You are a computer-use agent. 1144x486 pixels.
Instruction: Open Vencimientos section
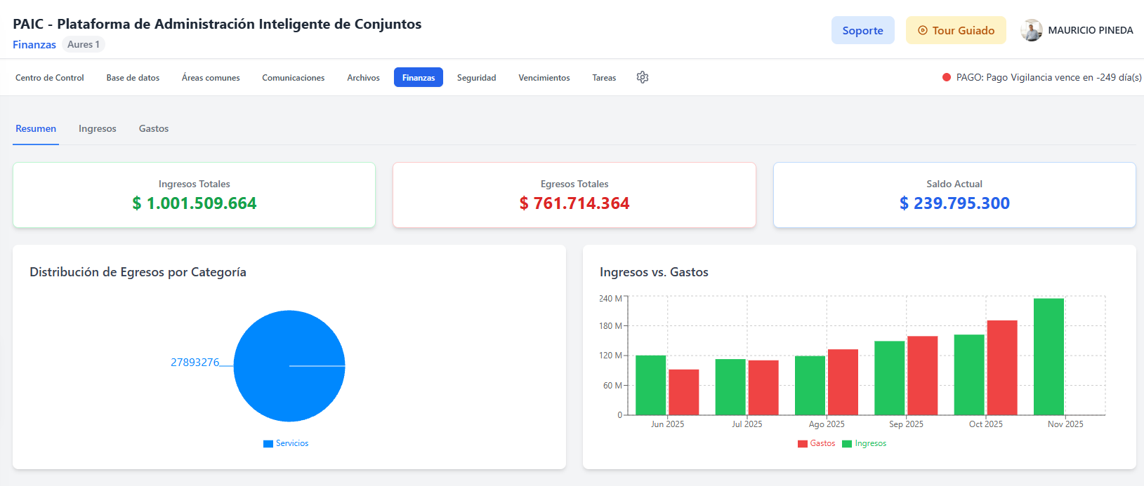coord(544,77)
